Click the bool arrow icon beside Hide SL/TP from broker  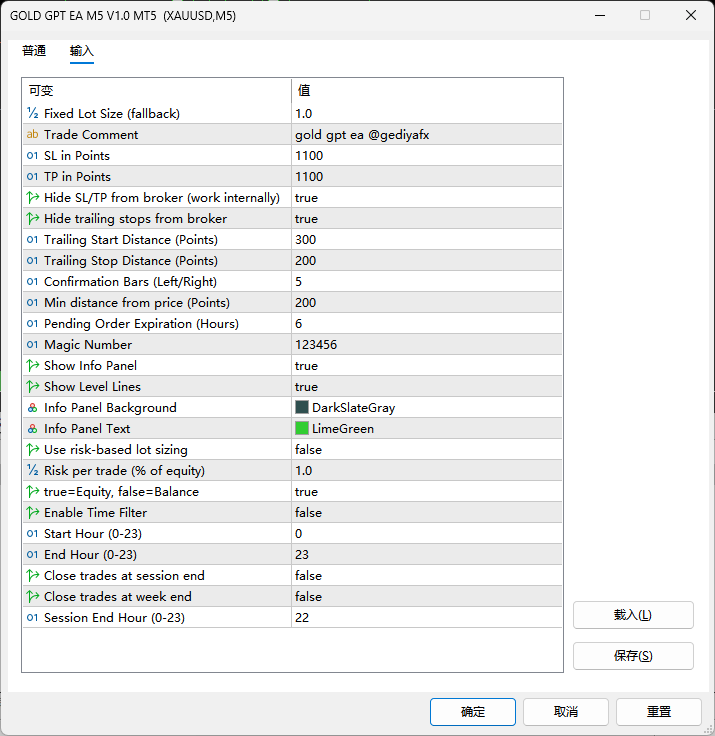point(32,197)
